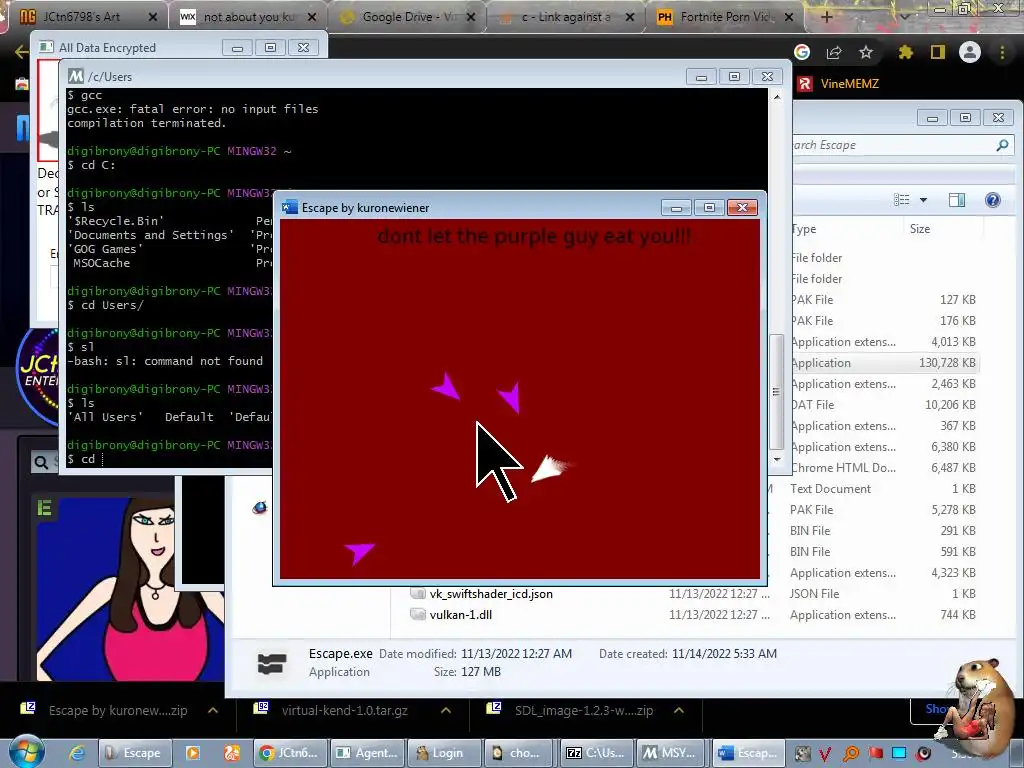The image size is (1024, 768).
Task: Toggle the Explorer preview pane icon
Action: [957, 200]
